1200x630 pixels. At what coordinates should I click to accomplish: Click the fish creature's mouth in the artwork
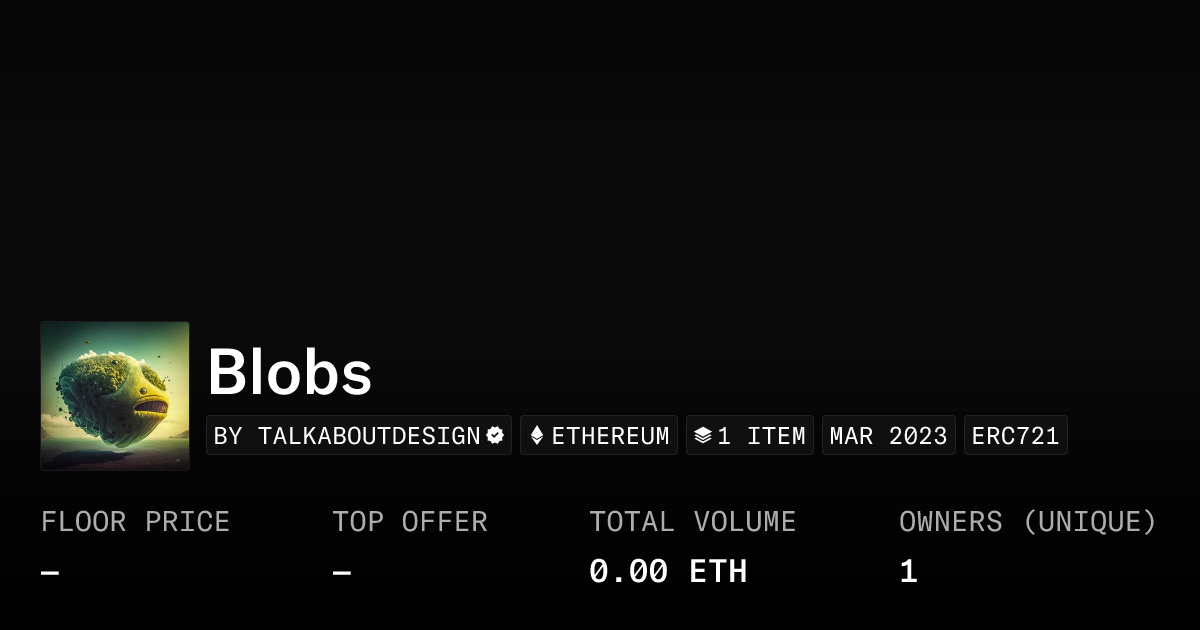[x=152, y=404]
